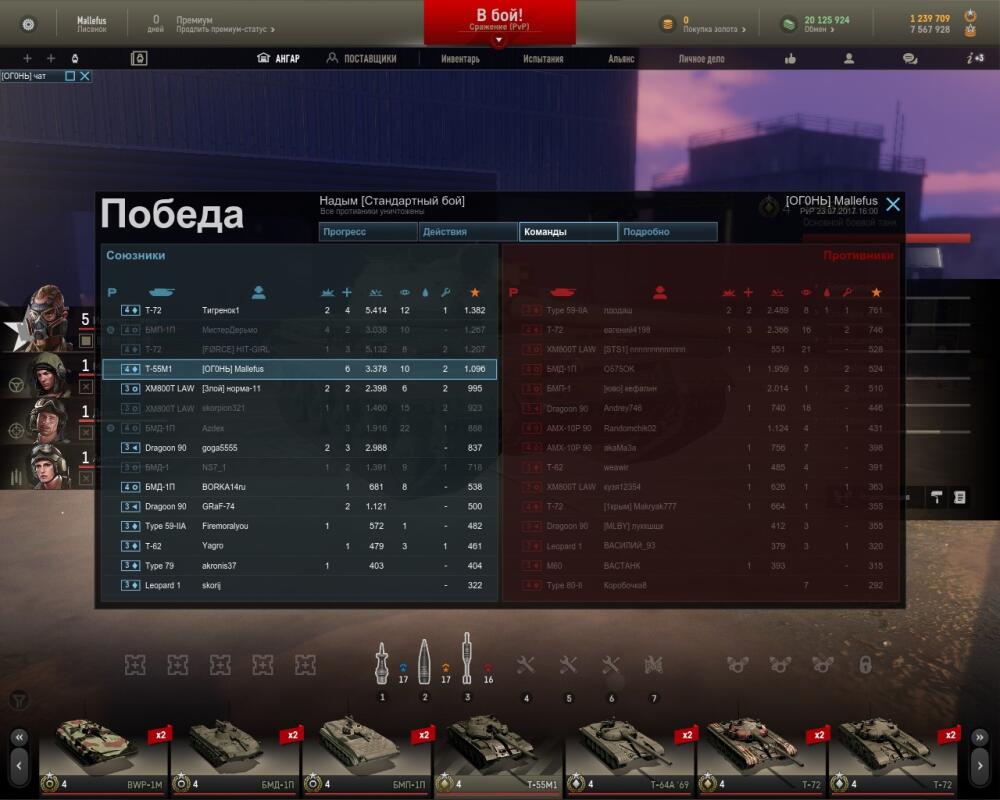1000x800 pixels.
Task: Go to the Поставщики menu
Action: click(361, 58)
